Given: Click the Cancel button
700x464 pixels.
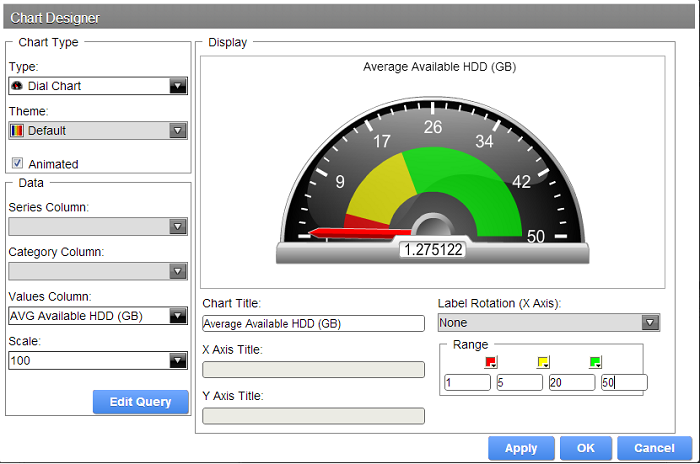Looking at the screenshot, I should [654, 448].
